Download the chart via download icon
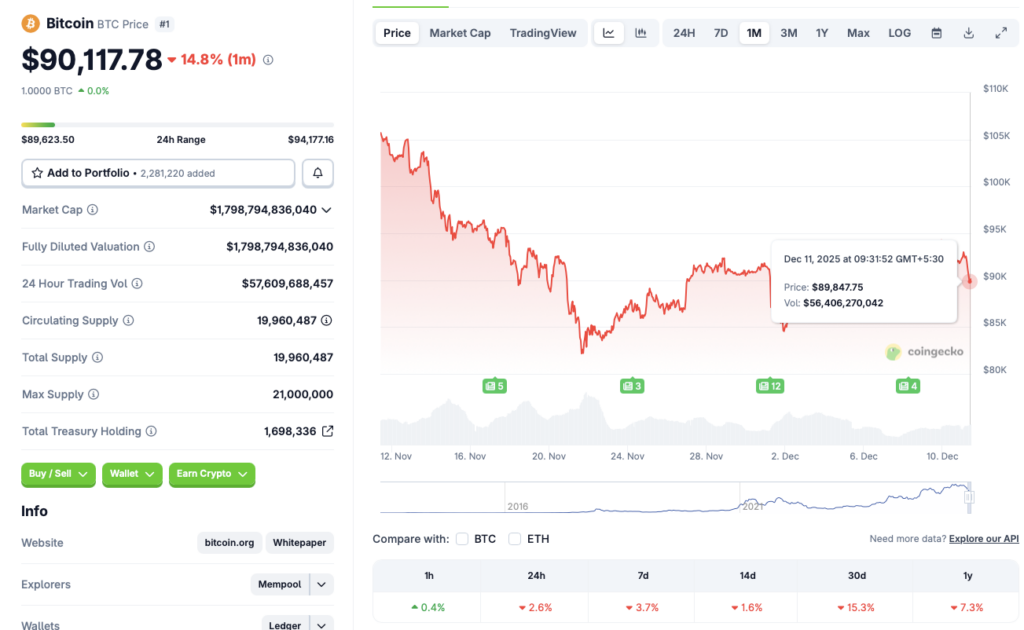Screen dimensions: 1024x630 968,32
